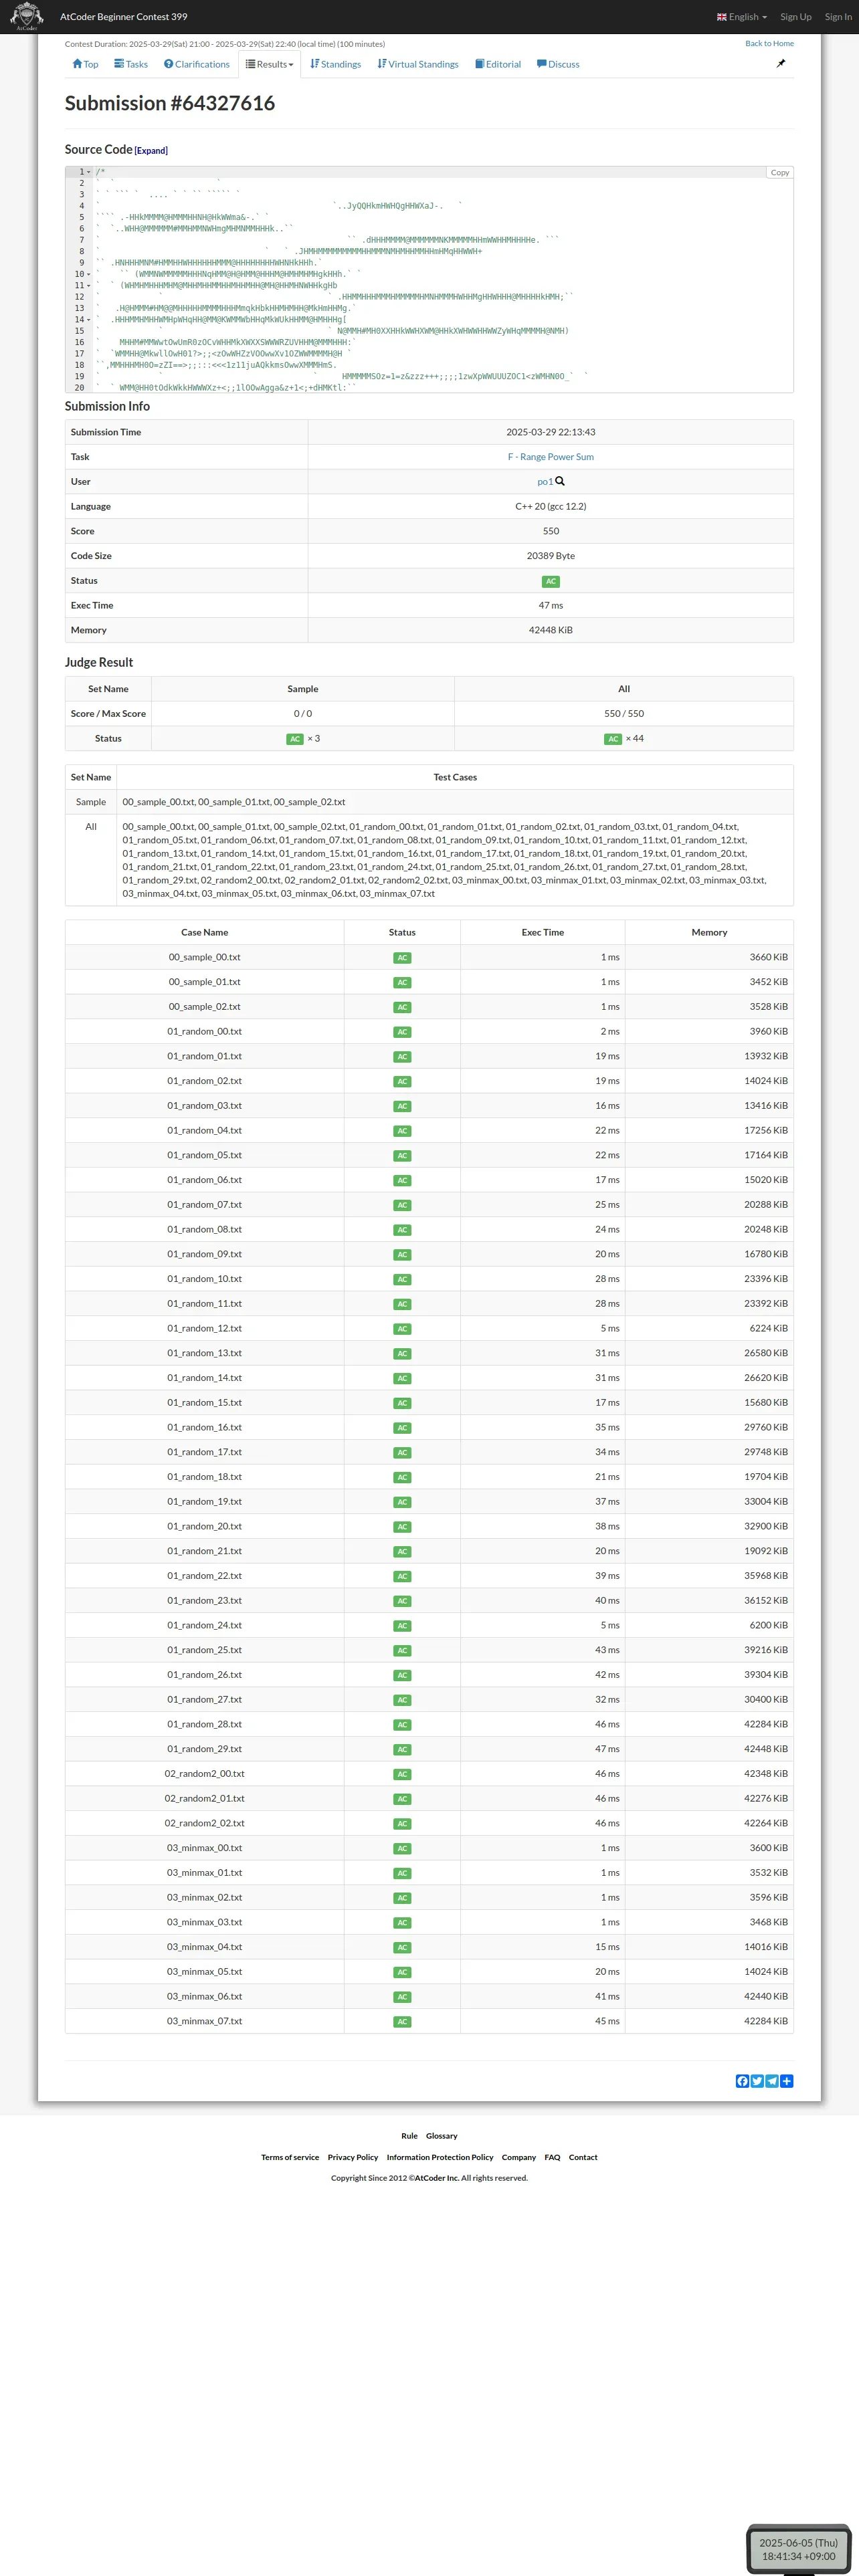Open the English language dropdown
859x2576 pixels.
pos(742,17)
